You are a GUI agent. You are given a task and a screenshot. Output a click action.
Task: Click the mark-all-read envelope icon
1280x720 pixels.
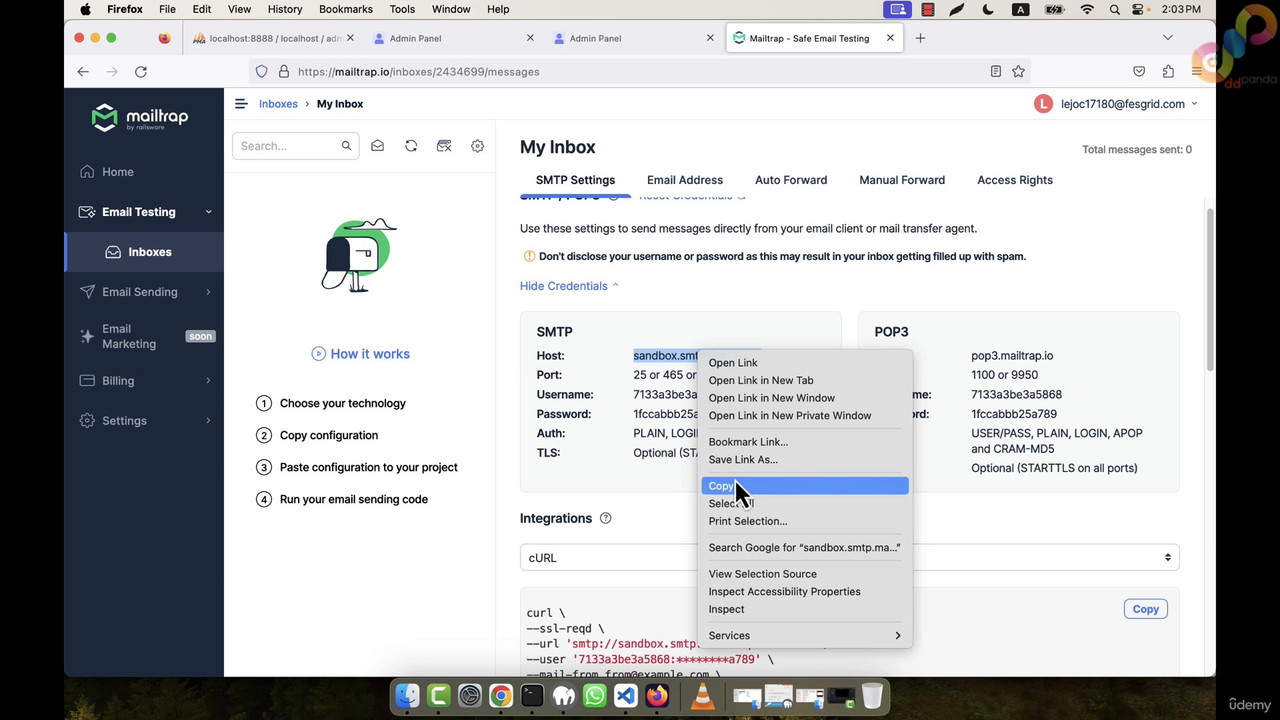coord(377,146)
